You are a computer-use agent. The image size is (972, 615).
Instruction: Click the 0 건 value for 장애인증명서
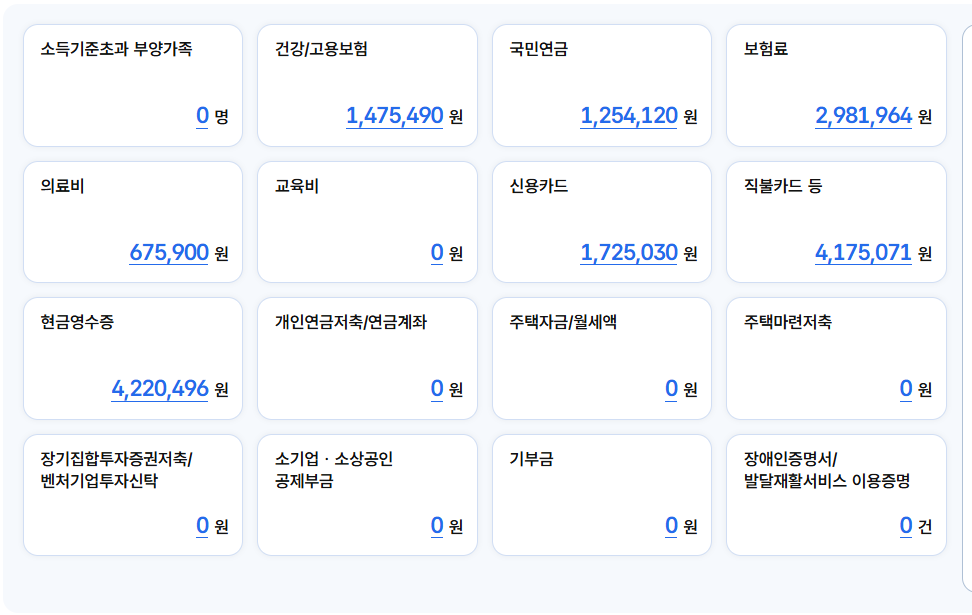coord(906,526)
